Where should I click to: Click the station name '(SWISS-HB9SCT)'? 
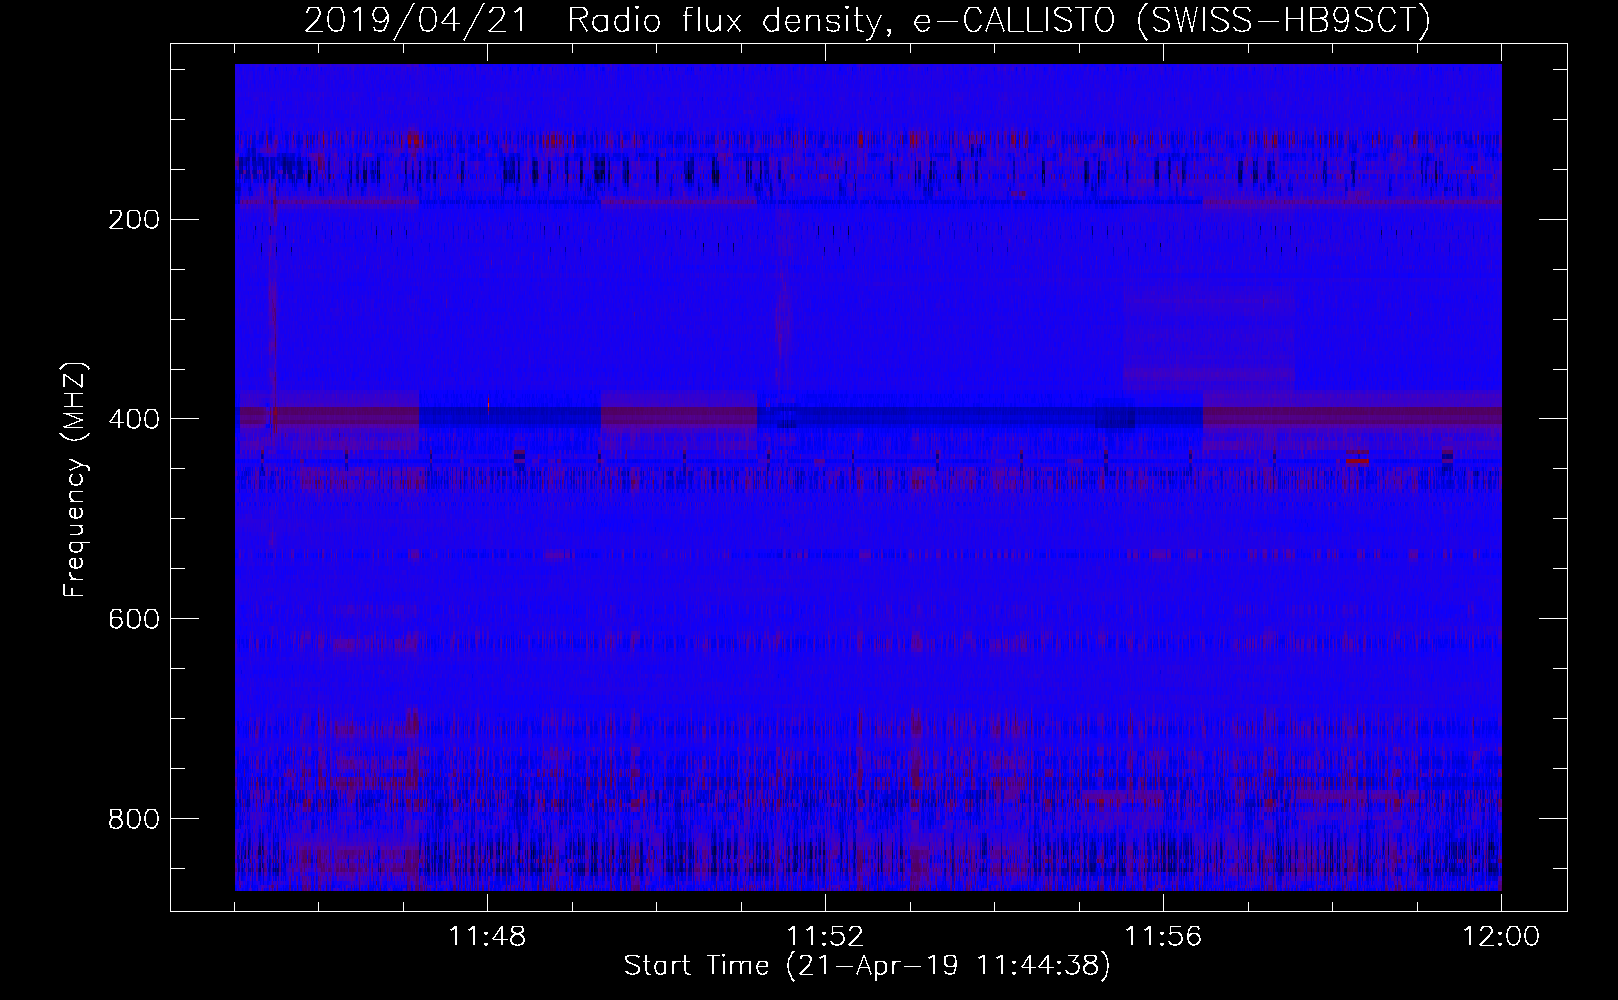(1284, 20)
